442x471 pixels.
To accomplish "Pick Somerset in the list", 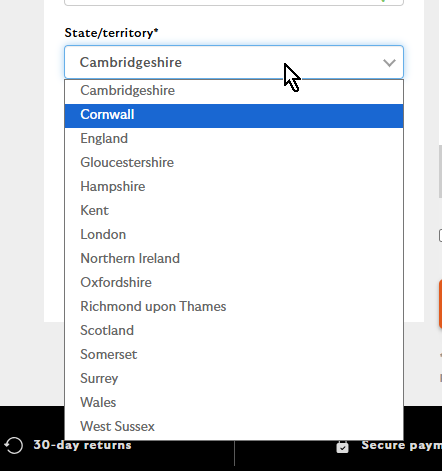I will click(234, 355).
